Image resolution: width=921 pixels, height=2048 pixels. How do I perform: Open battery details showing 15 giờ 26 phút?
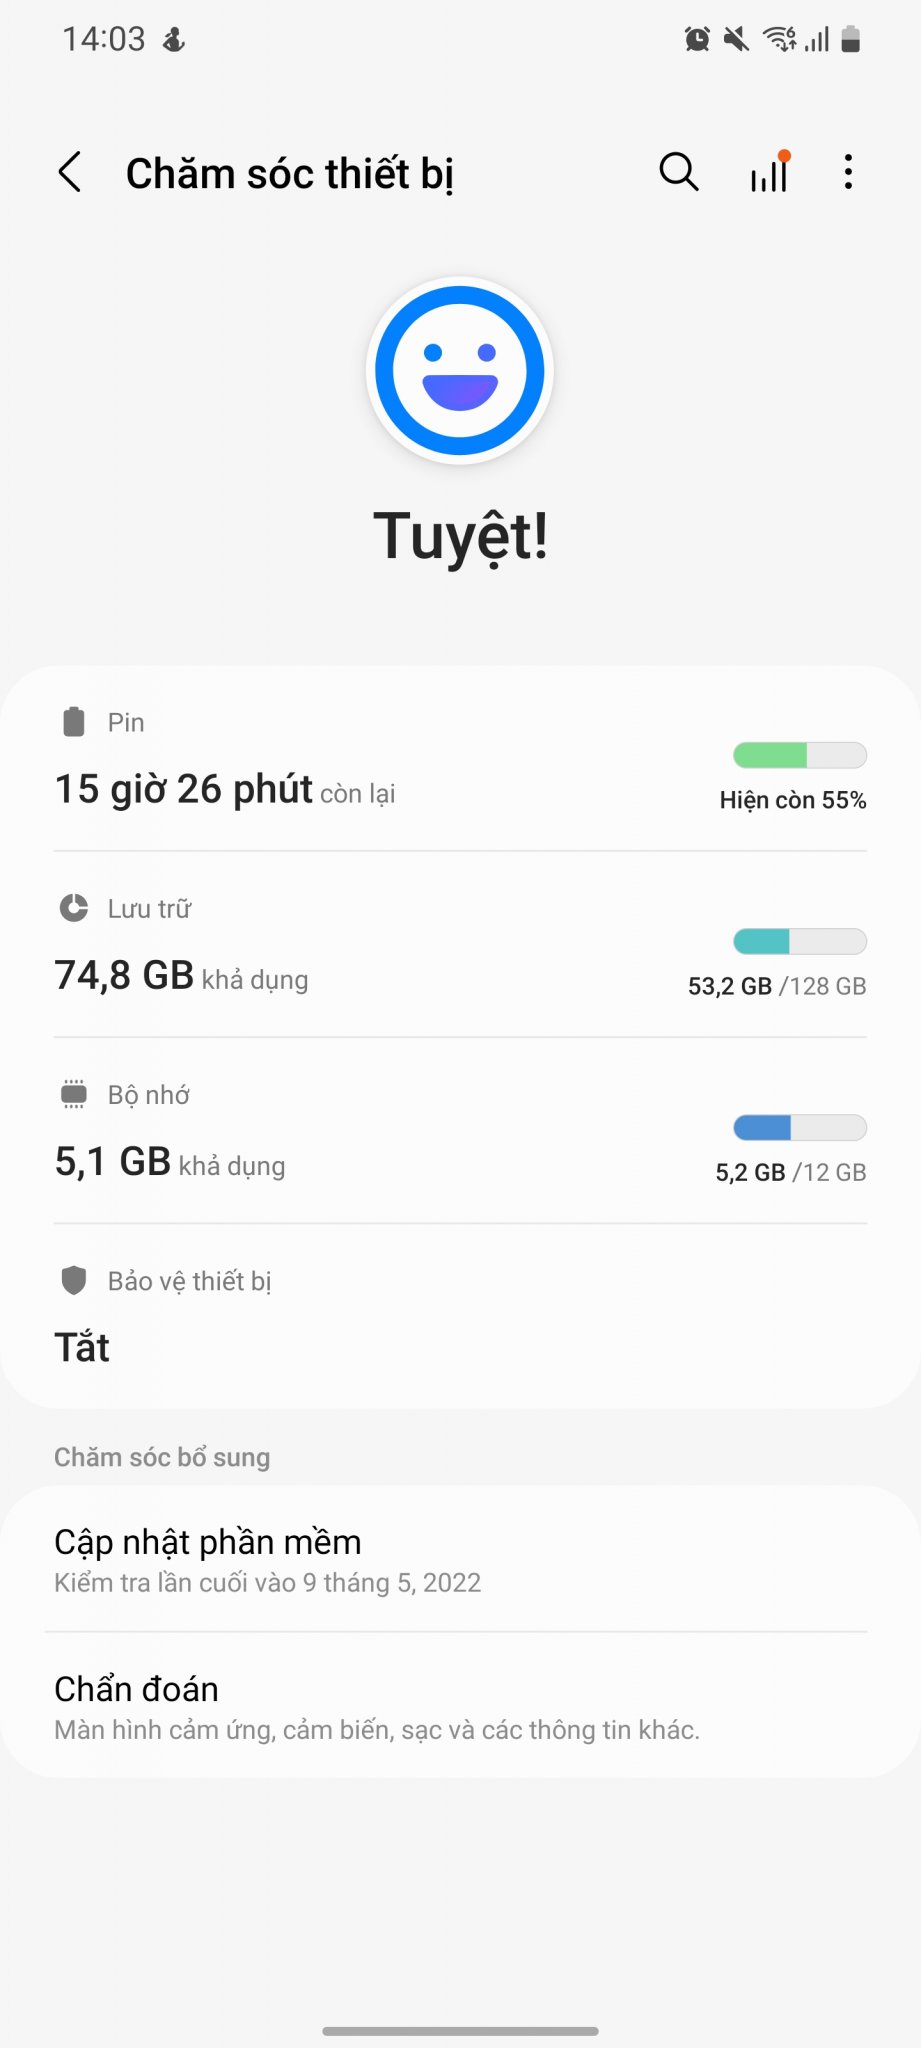(225, 789)
